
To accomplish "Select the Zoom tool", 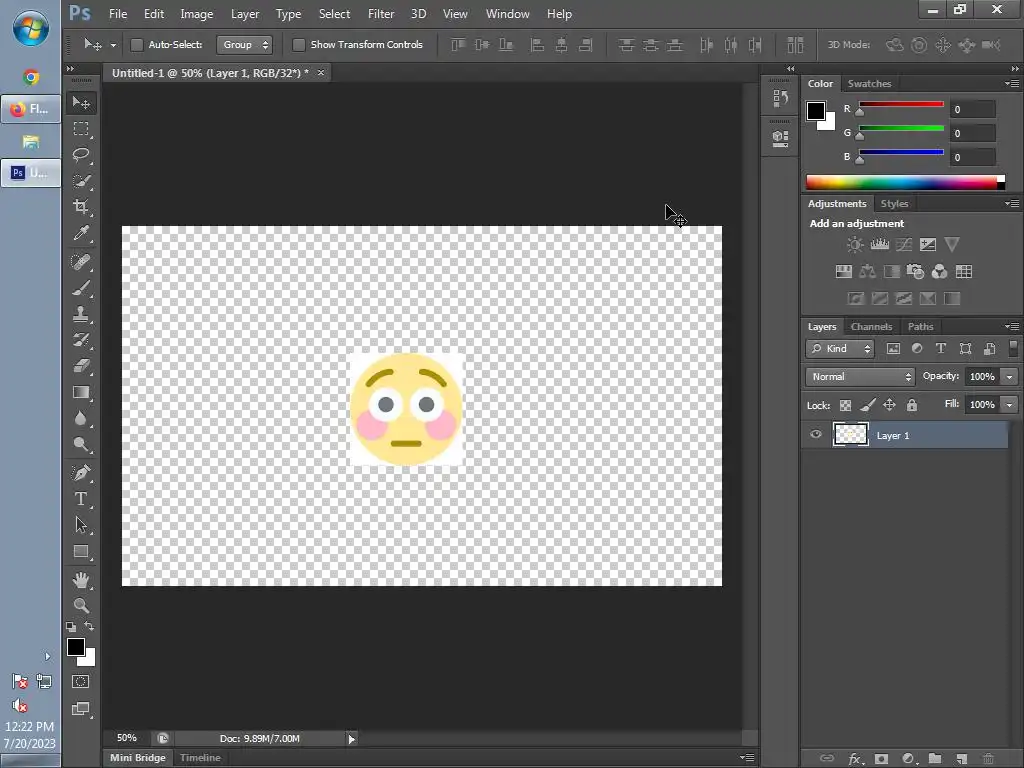I will (81, 605).
